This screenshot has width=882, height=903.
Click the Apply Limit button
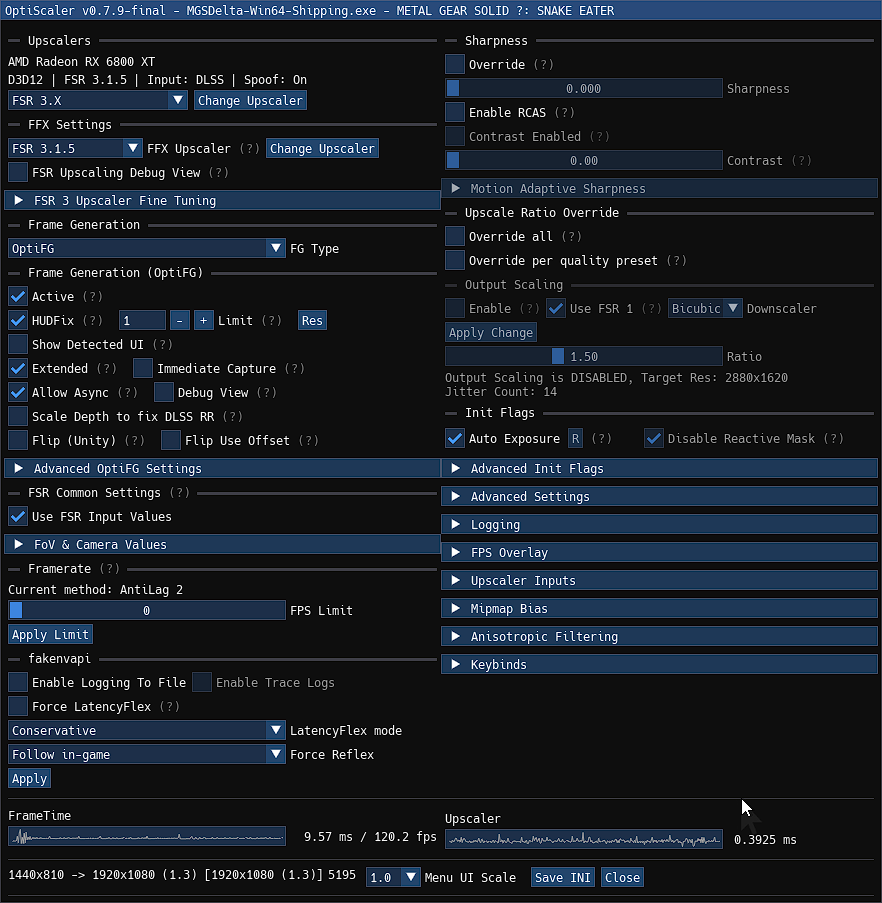(50, 634)
